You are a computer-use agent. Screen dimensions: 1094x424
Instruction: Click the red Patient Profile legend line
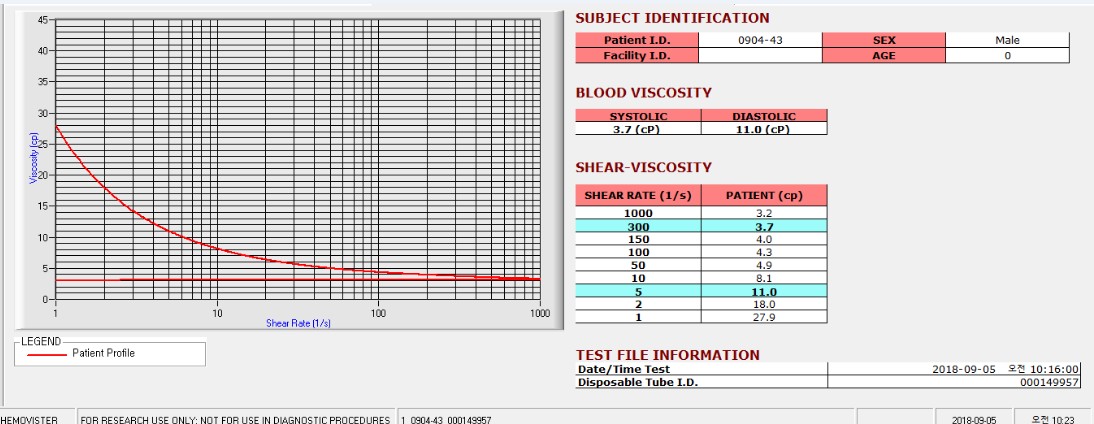point(47,354)
